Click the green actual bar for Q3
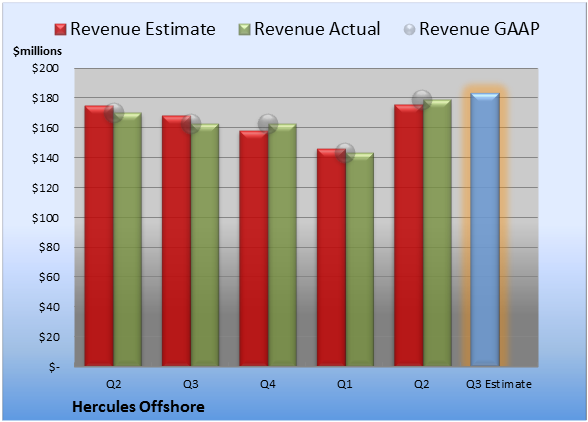The image size is (588, 422). click(x=205, y=245)
